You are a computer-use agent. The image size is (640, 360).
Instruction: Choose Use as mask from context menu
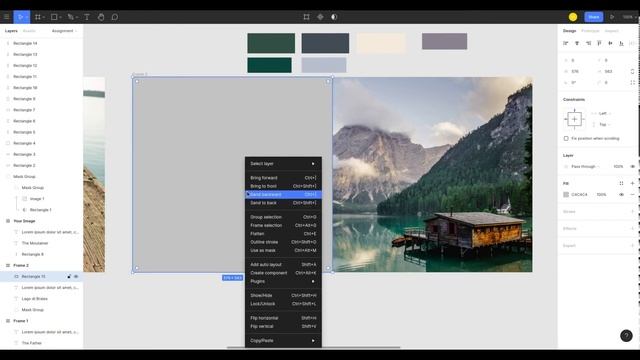pos(283,250)
